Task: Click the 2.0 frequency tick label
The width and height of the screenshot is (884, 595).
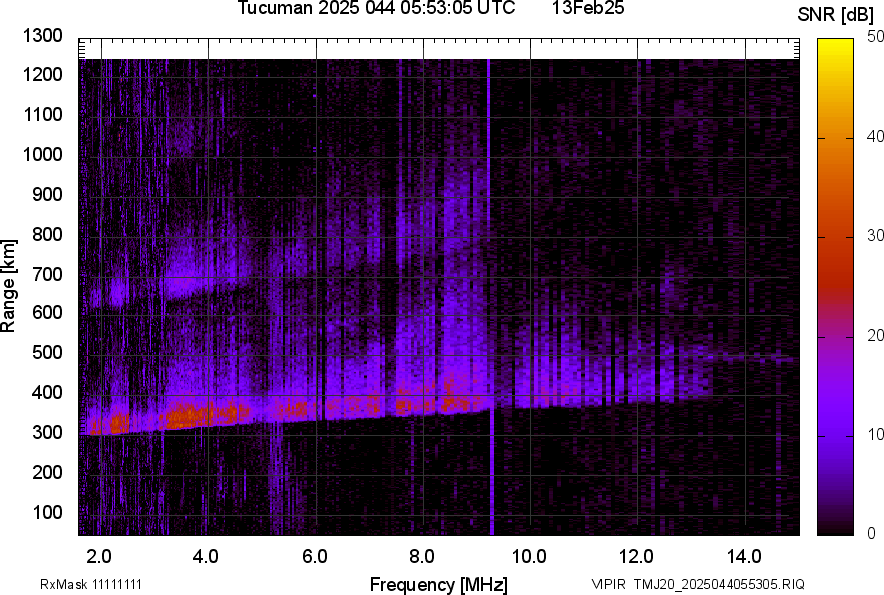Action: click(x=98, y=556)
